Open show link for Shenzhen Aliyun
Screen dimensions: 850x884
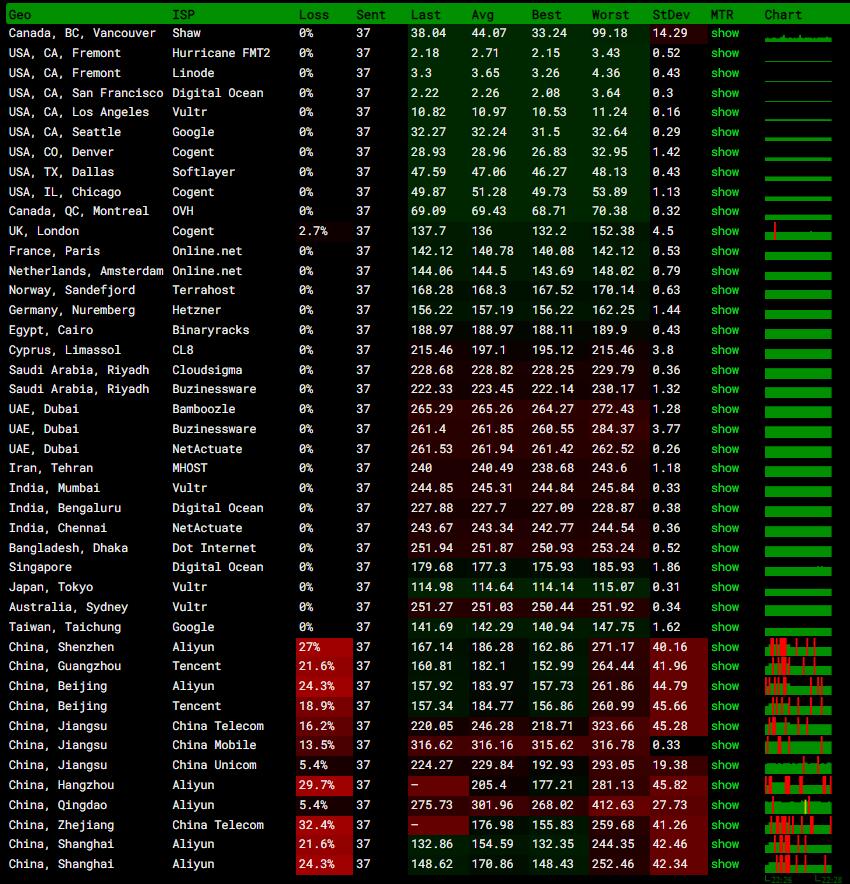pyautogui.click(x=725, y=647)
